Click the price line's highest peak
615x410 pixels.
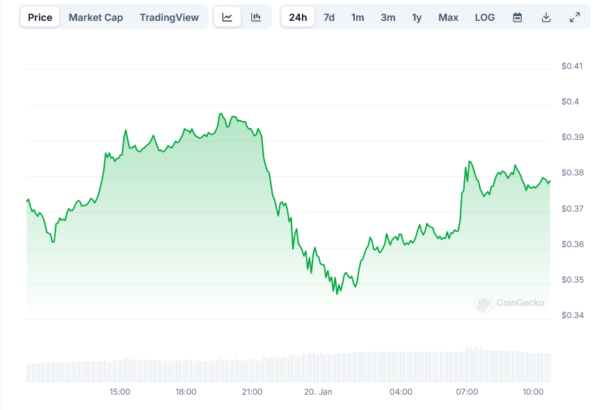pos(220,114)
